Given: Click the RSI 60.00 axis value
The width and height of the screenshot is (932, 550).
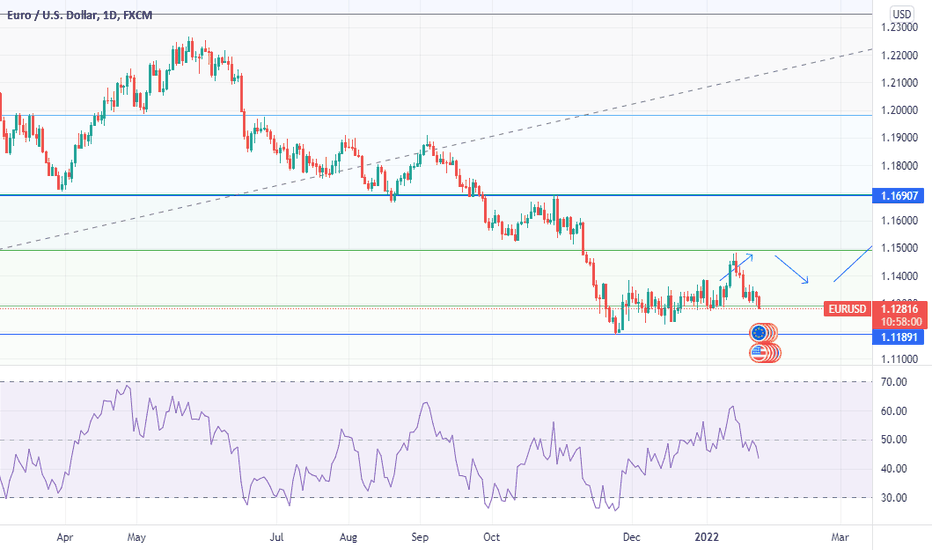Looking at the screenshot, I should tap(893, 411).
